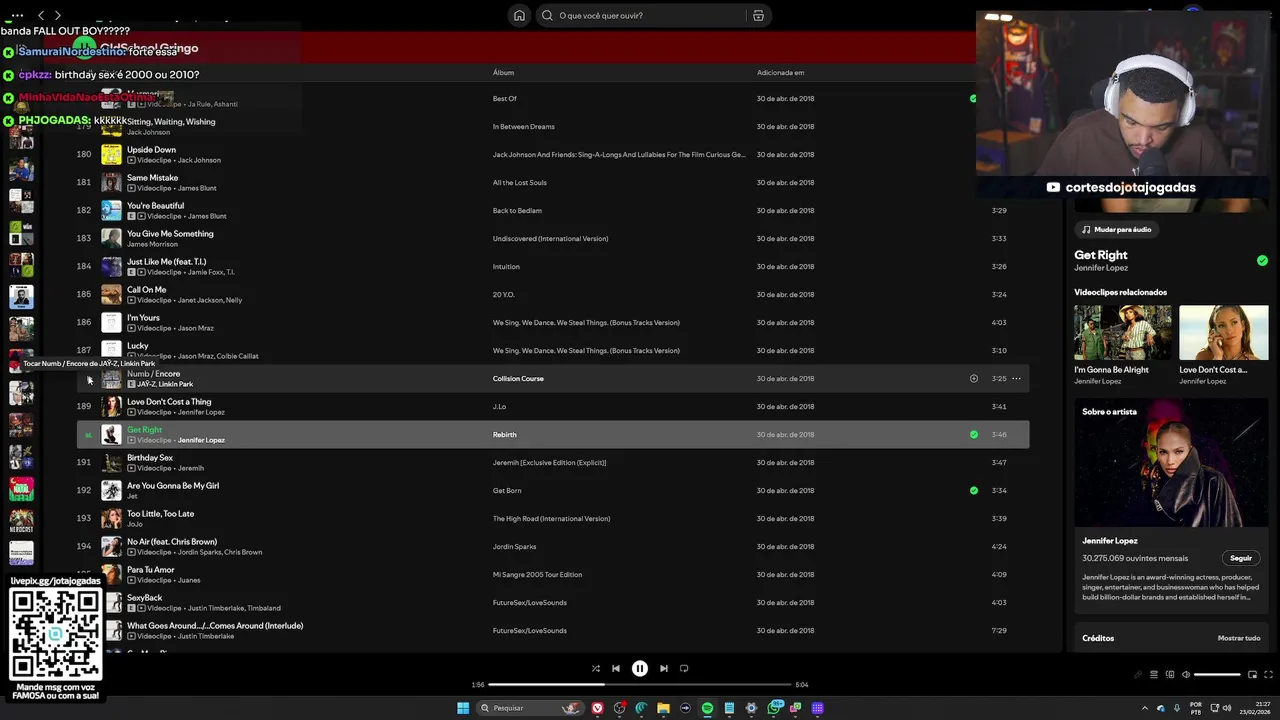Select the song 'Too Little, Too Late'

click(160, 514)
